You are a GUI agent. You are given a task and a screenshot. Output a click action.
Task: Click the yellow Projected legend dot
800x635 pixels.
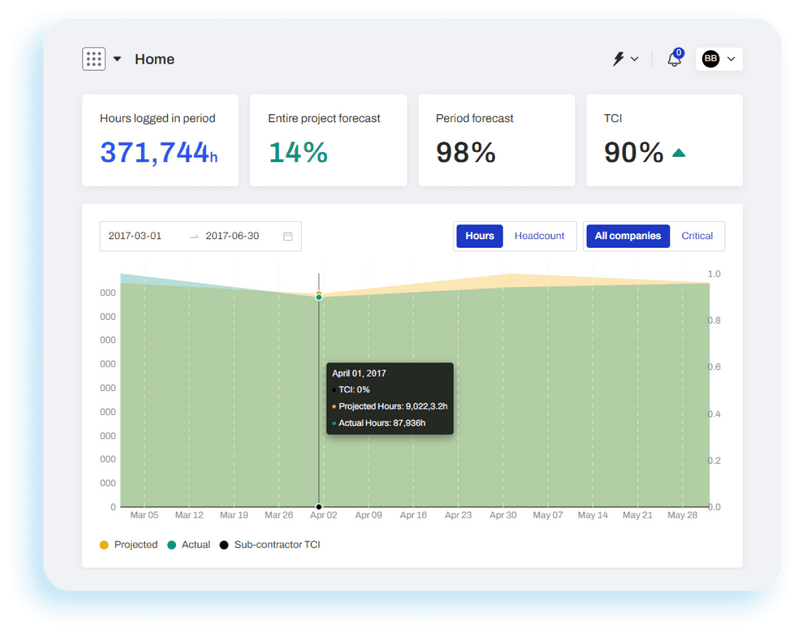click(102, 545)
